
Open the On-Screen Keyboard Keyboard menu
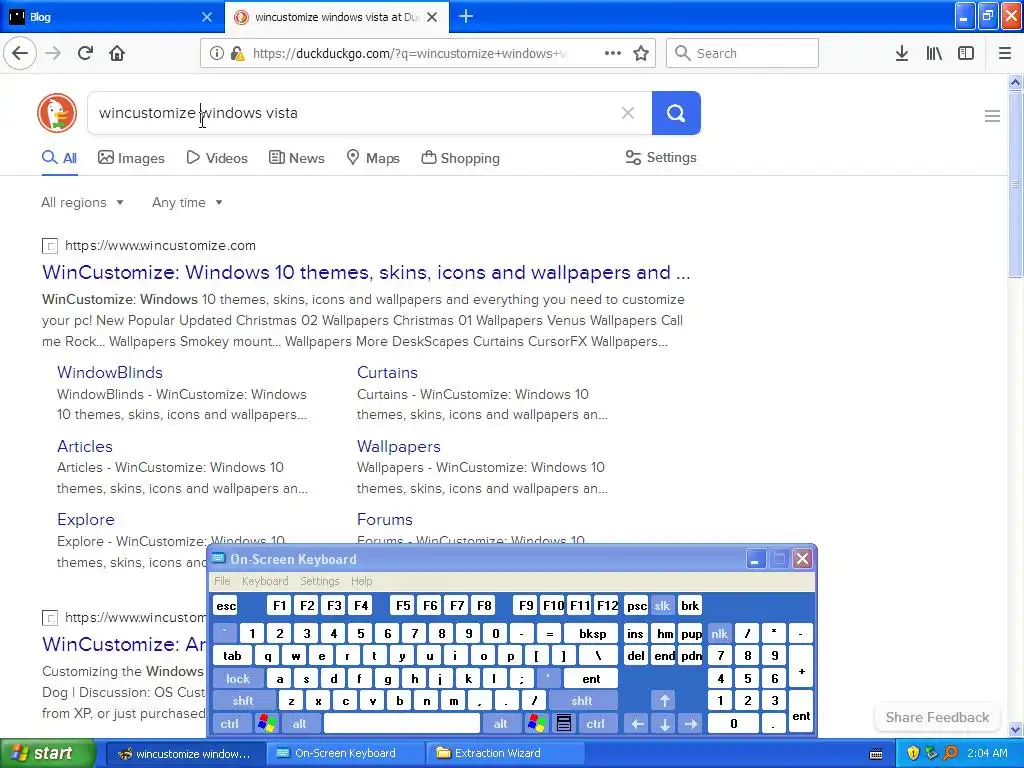point(264,581)
